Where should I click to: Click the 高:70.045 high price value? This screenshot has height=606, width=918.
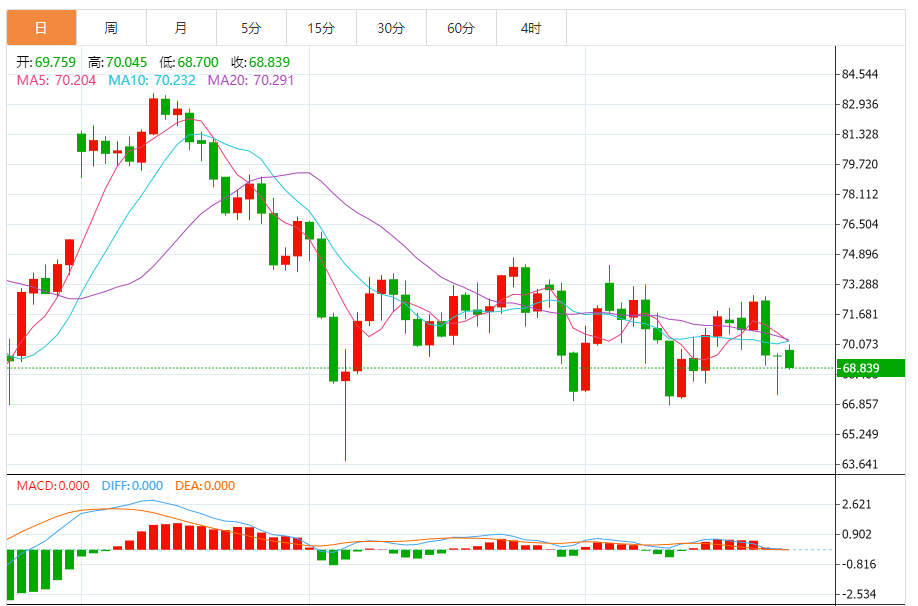click(117, 62)
